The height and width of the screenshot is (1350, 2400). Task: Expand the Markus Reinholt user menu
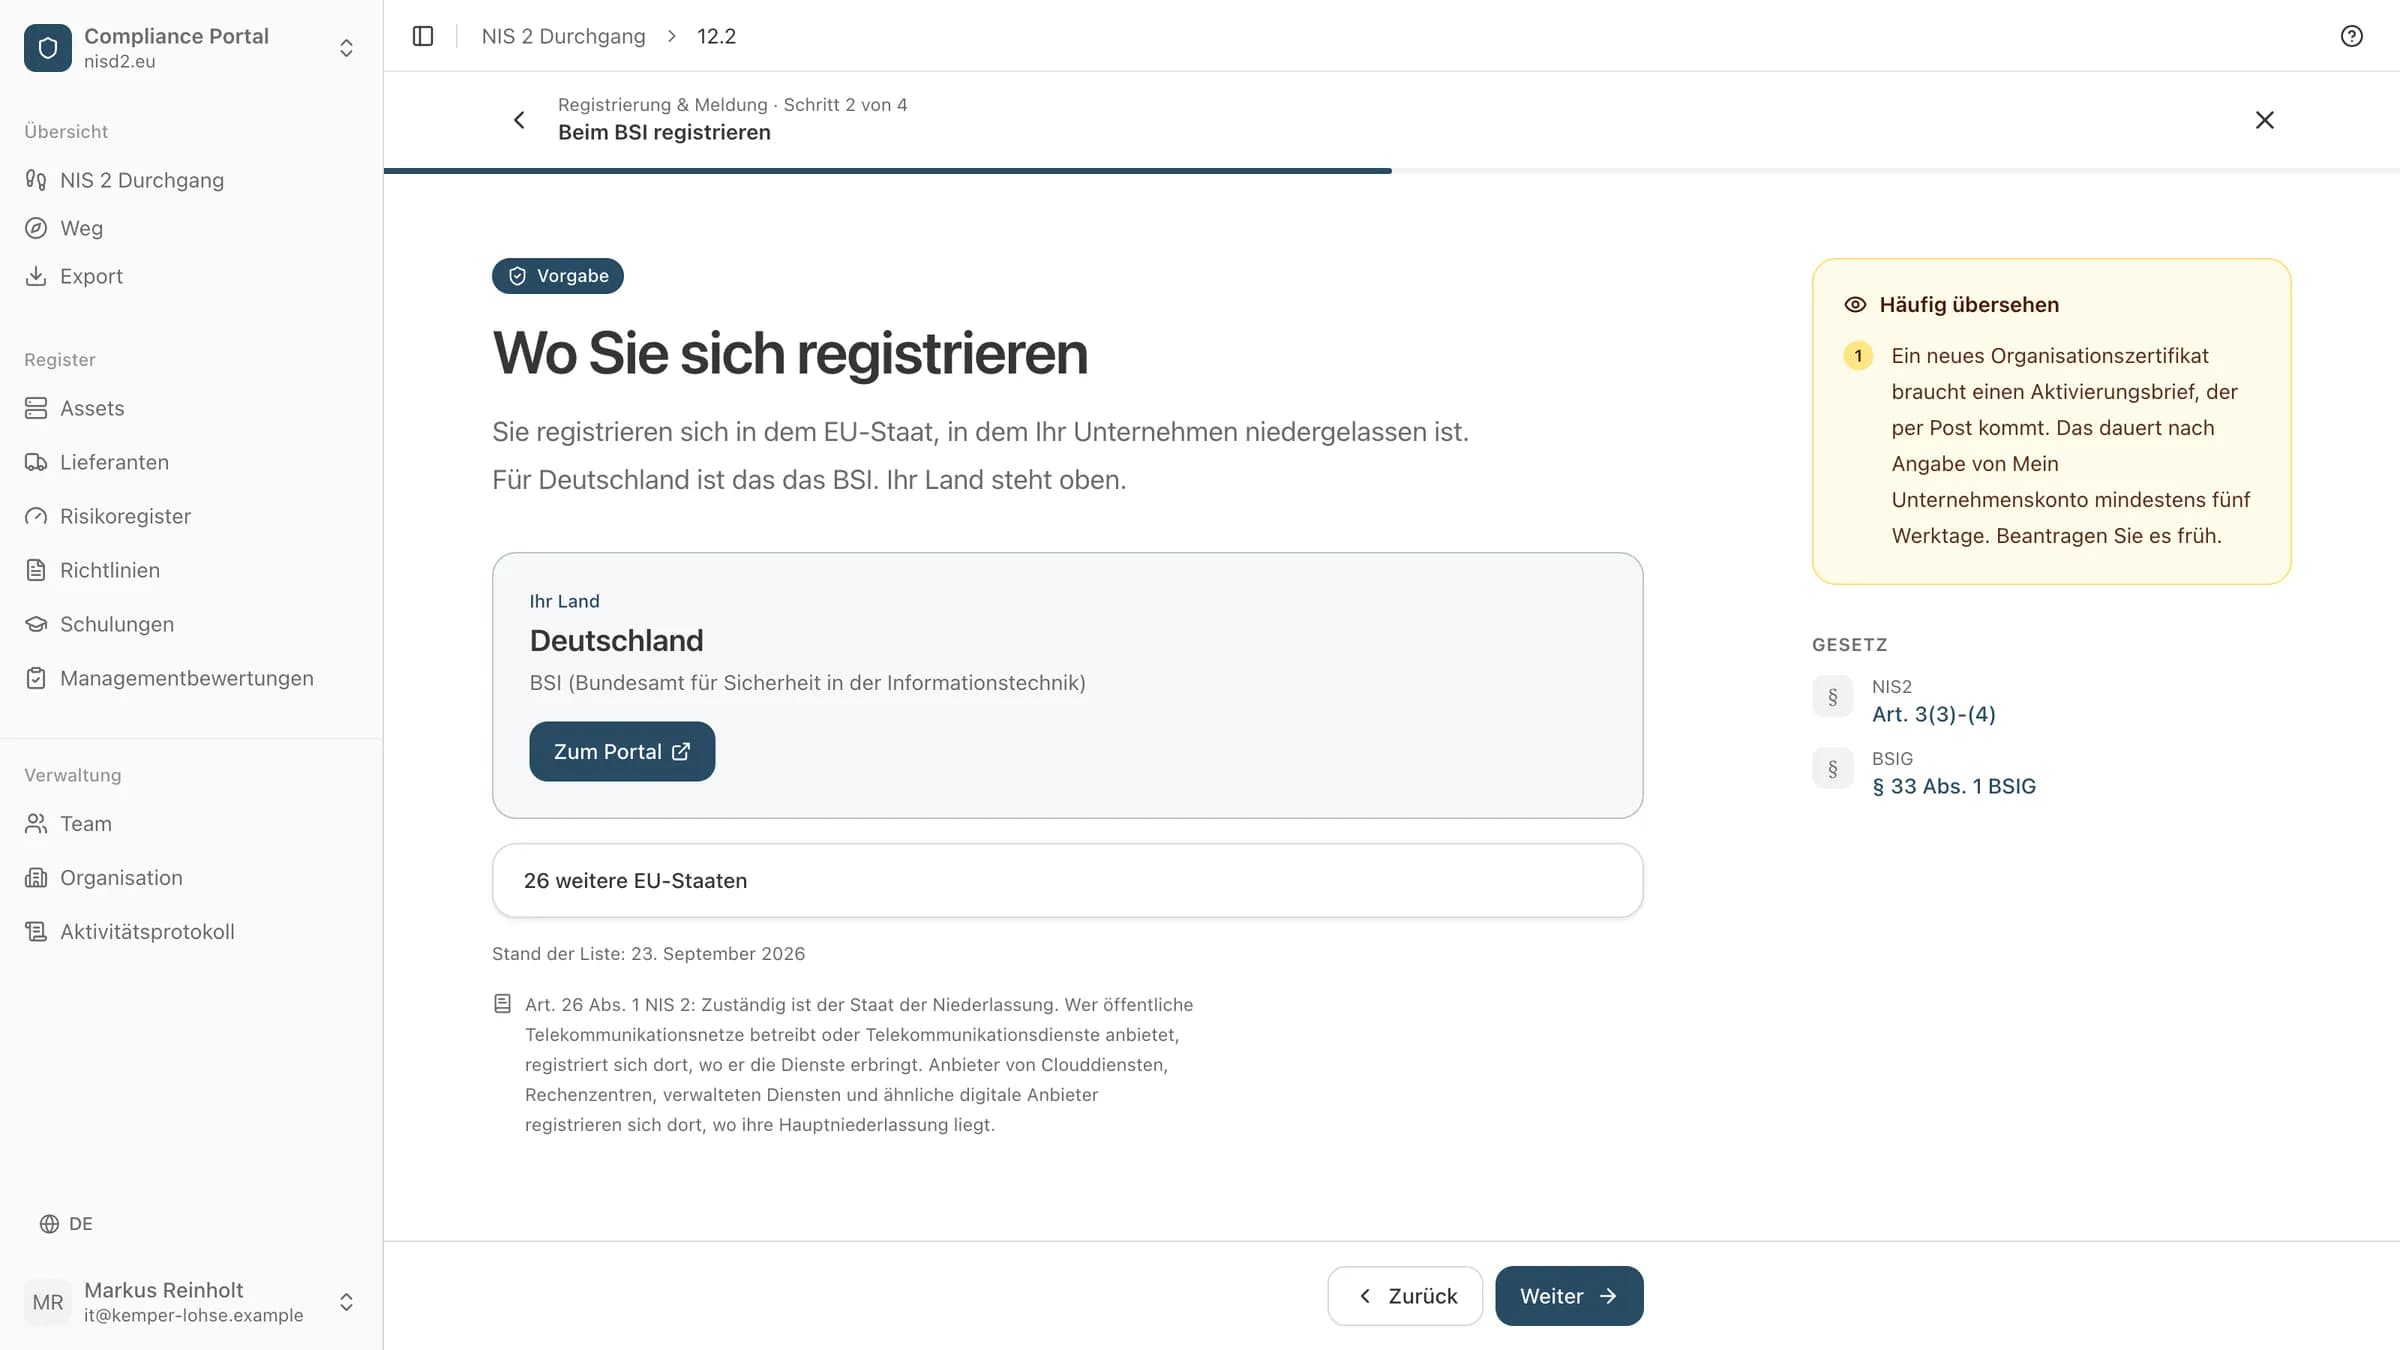[x=346, y=1302]
